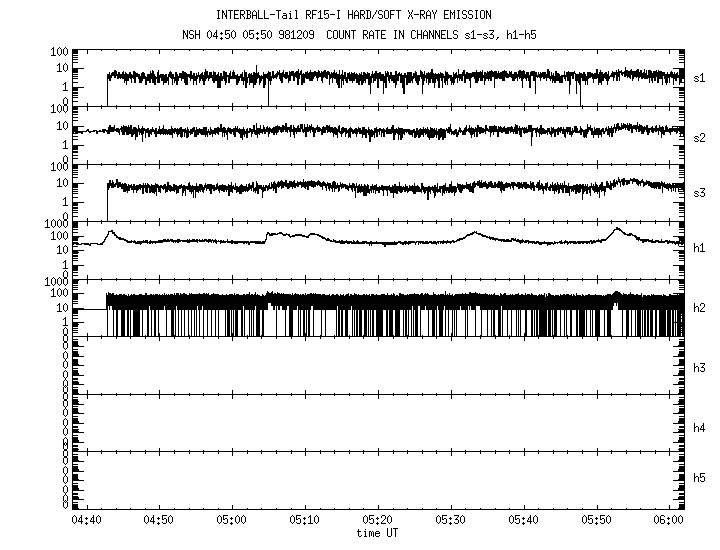
Task: Select the 05:30 time axis label
Action: [451, 521]
